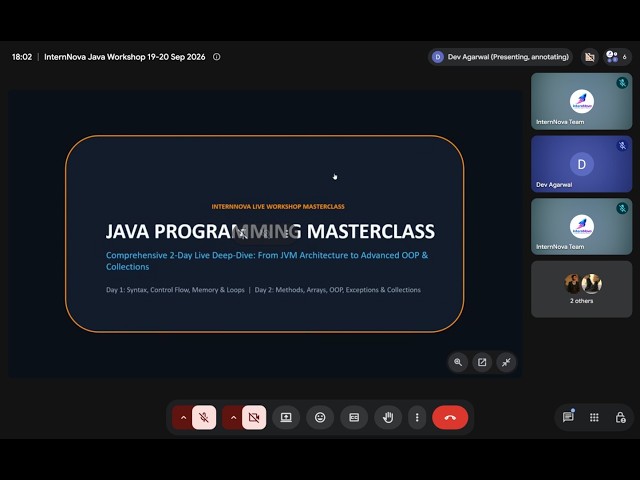Open the activities grid icon

pos(594,417)
